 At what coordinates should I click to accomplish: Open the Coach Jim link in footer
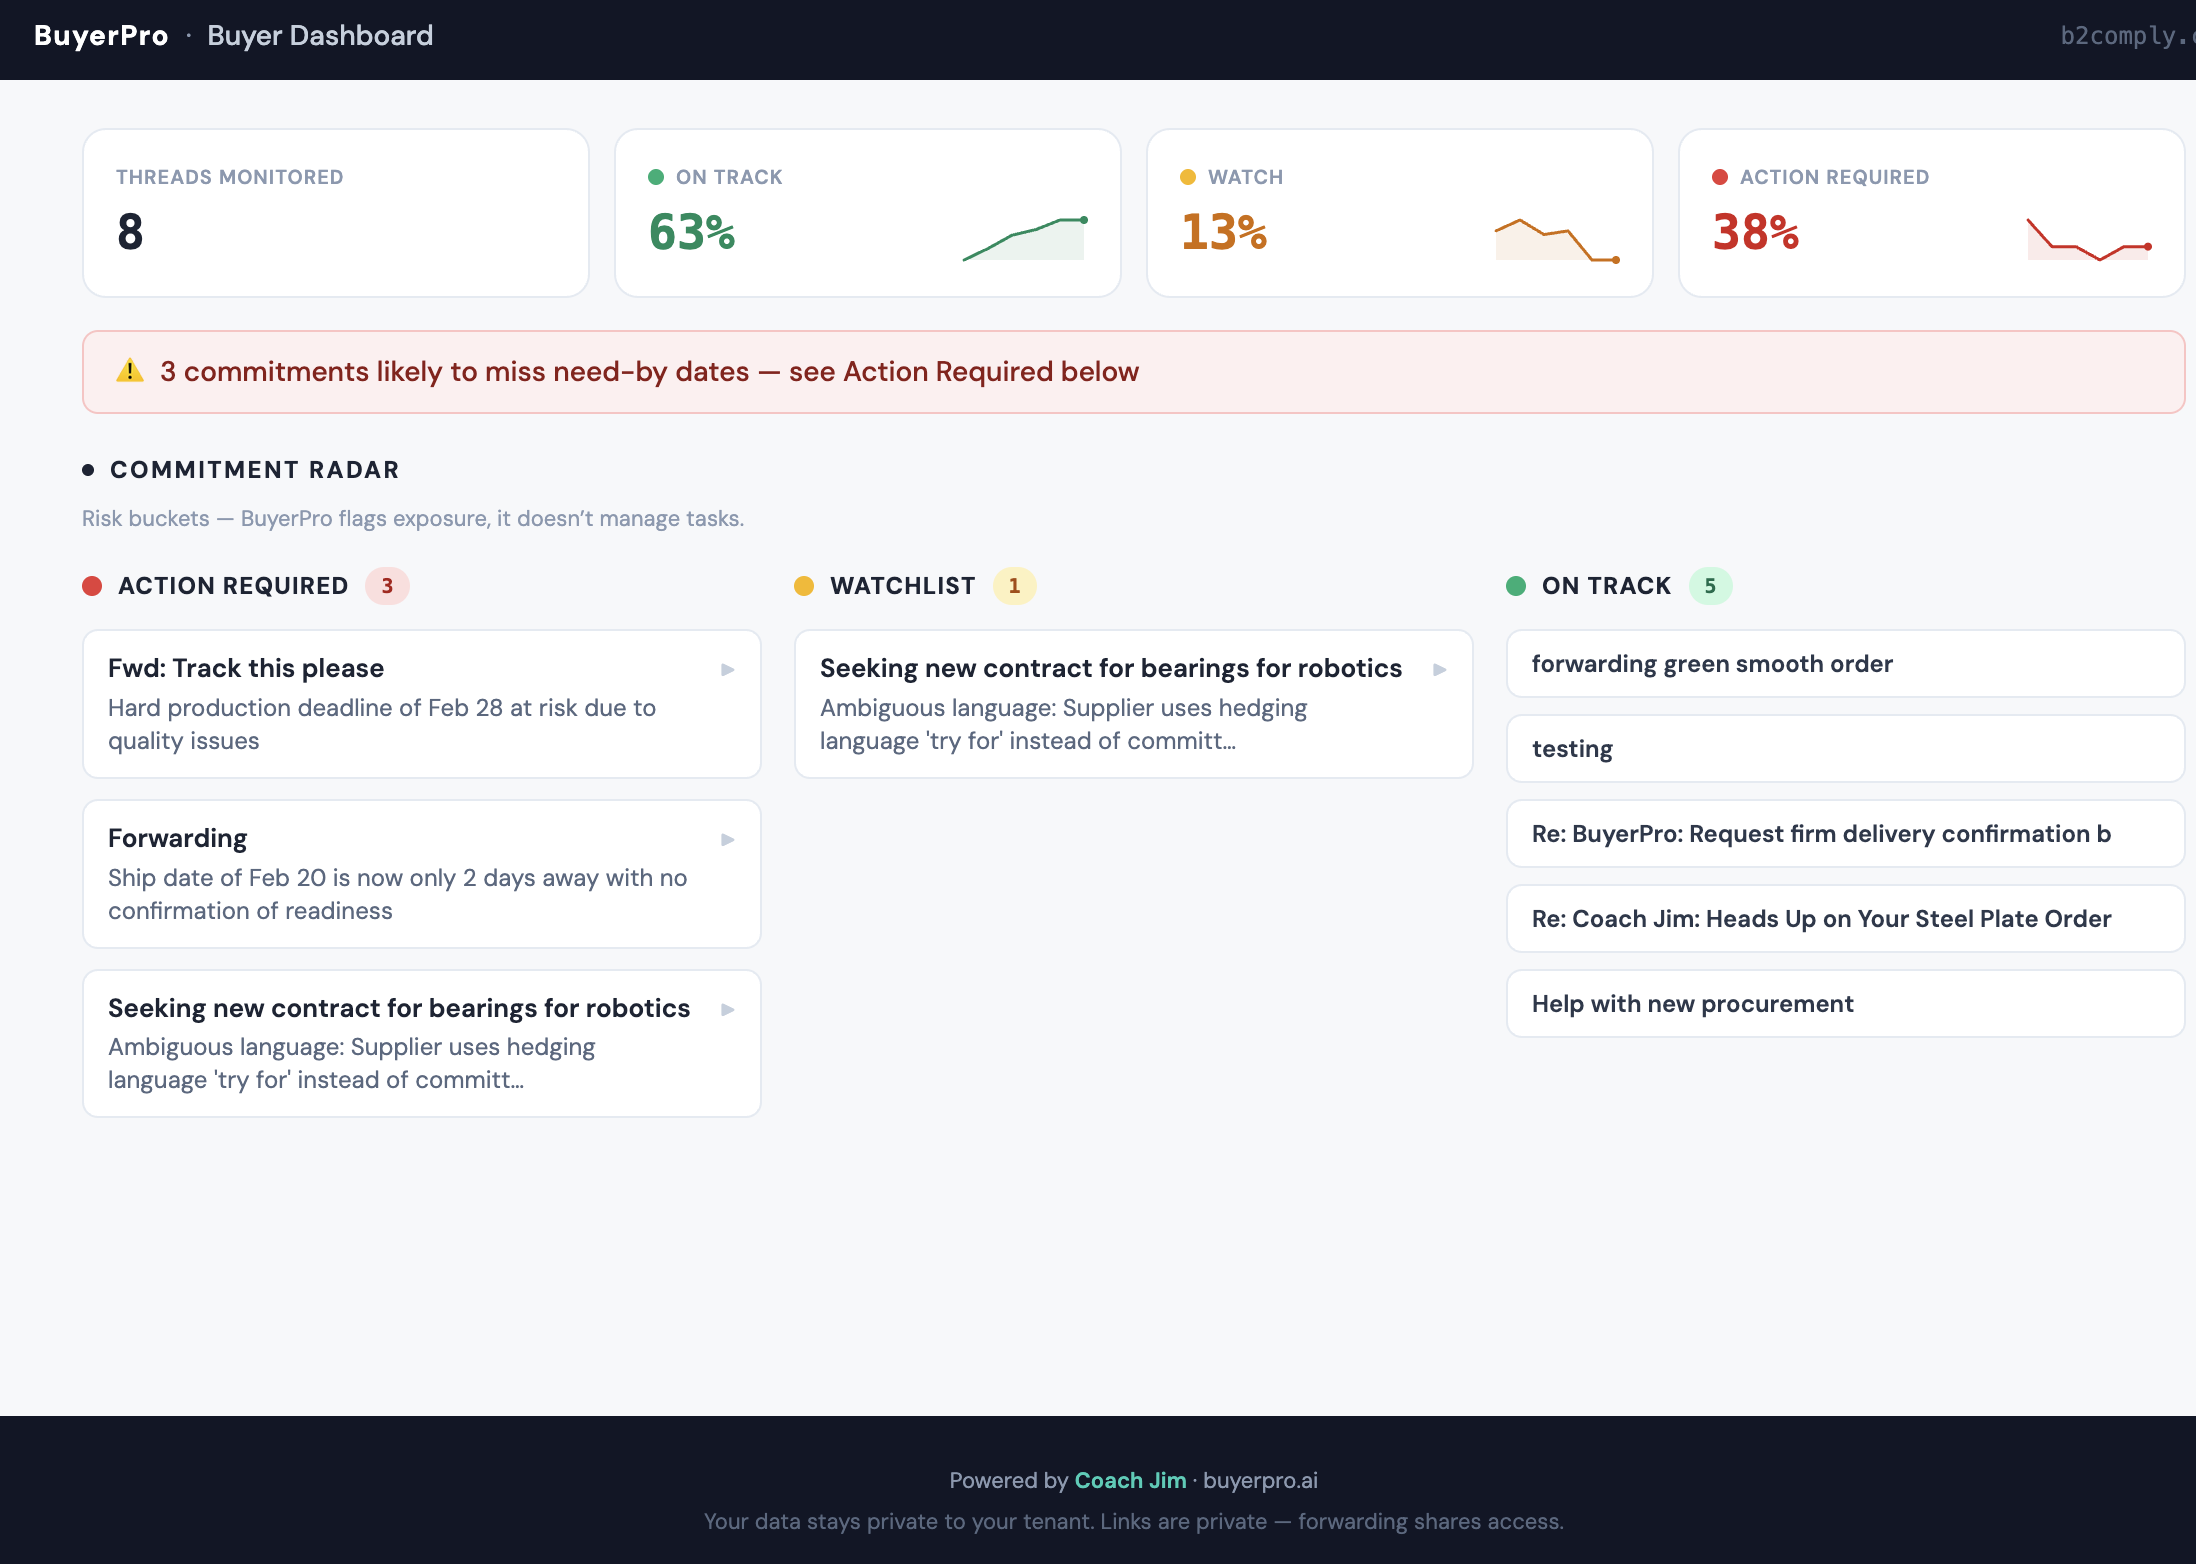click(1130, 1480)
